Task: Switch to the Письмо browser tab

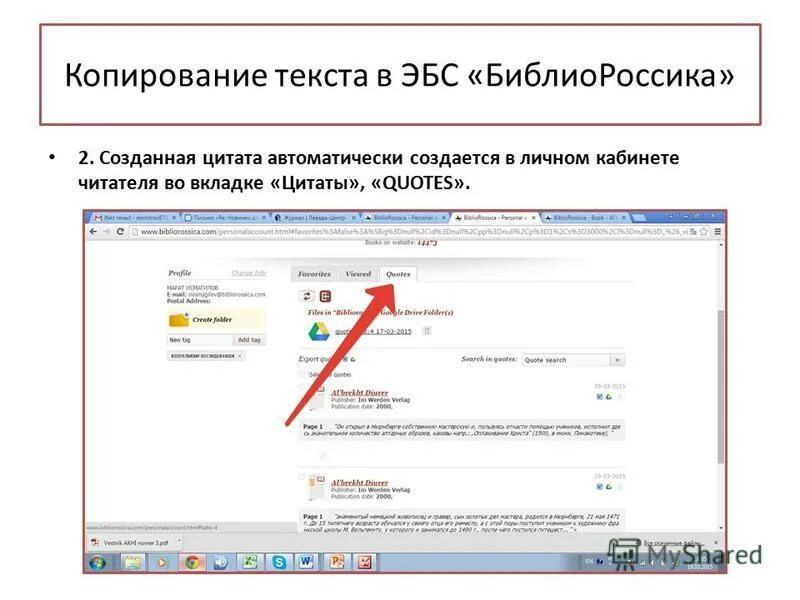Action: point(222,218)
